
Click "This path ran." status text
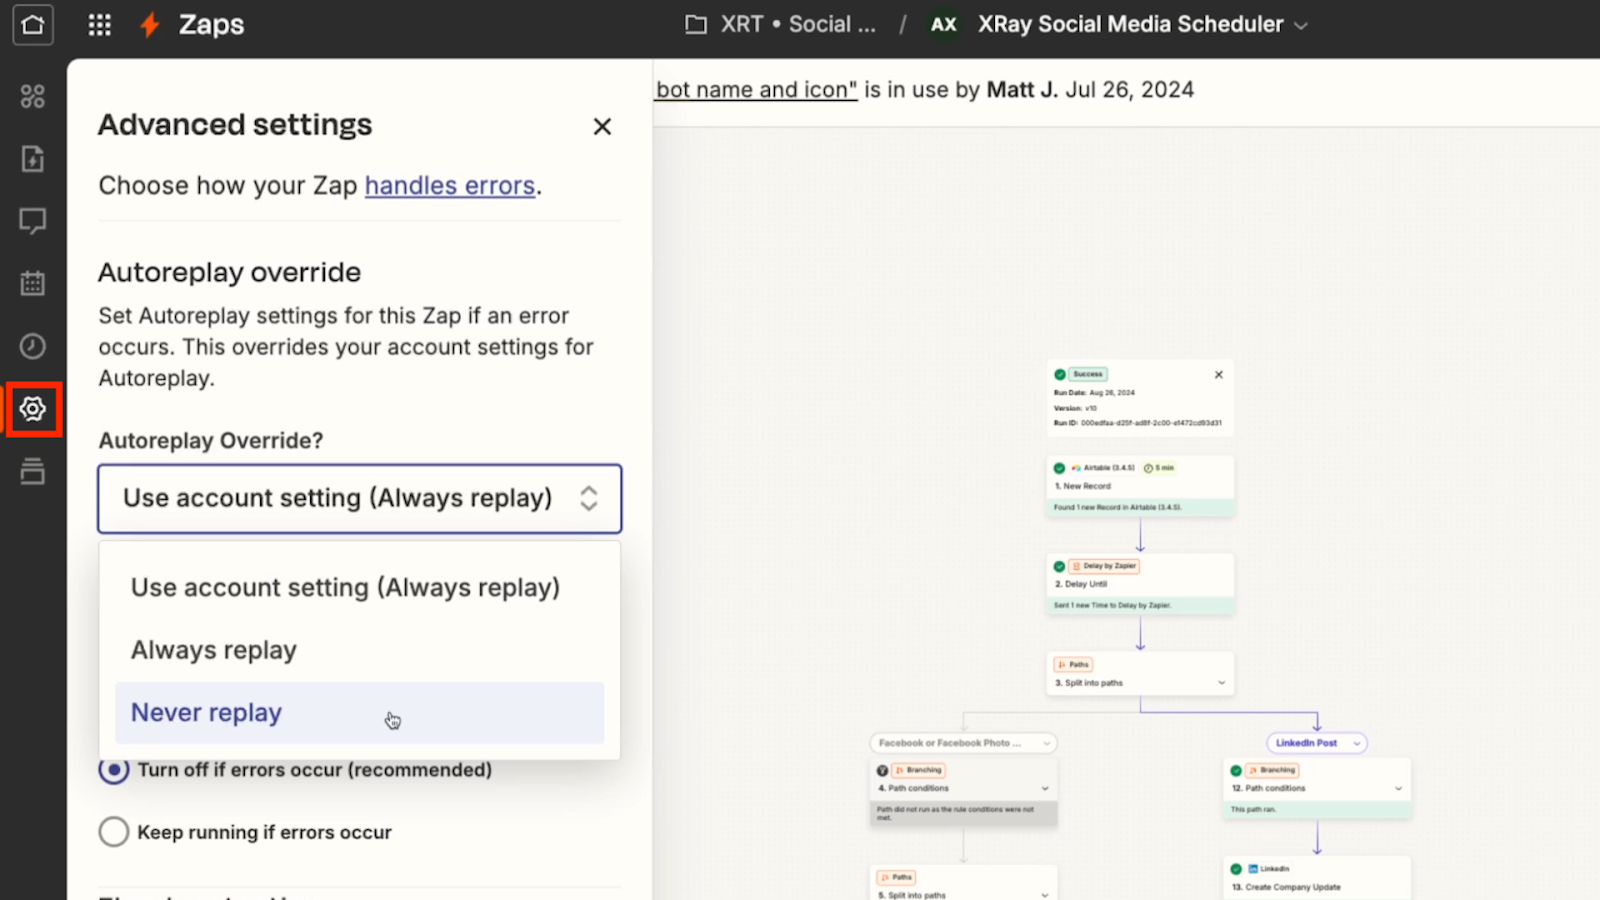(x=1253, y=809)
